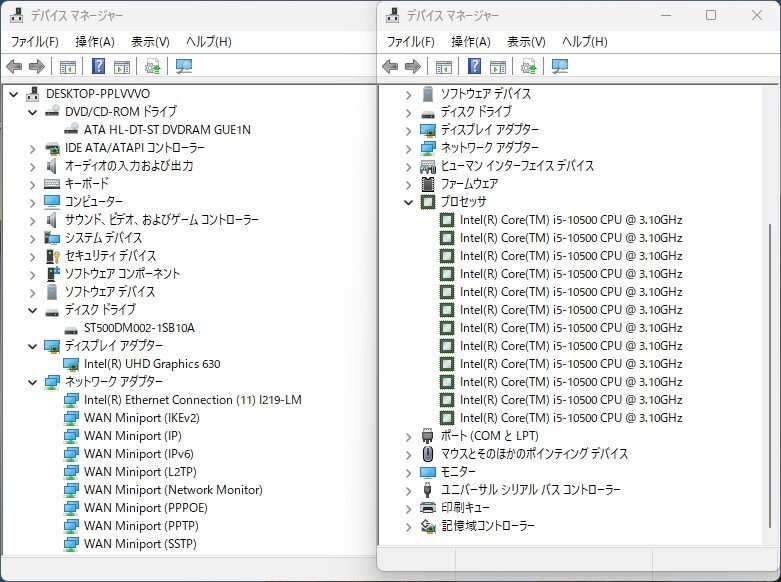
Task: Select DESKTOP-PPLVVVO computer root node
Action: 98,94
